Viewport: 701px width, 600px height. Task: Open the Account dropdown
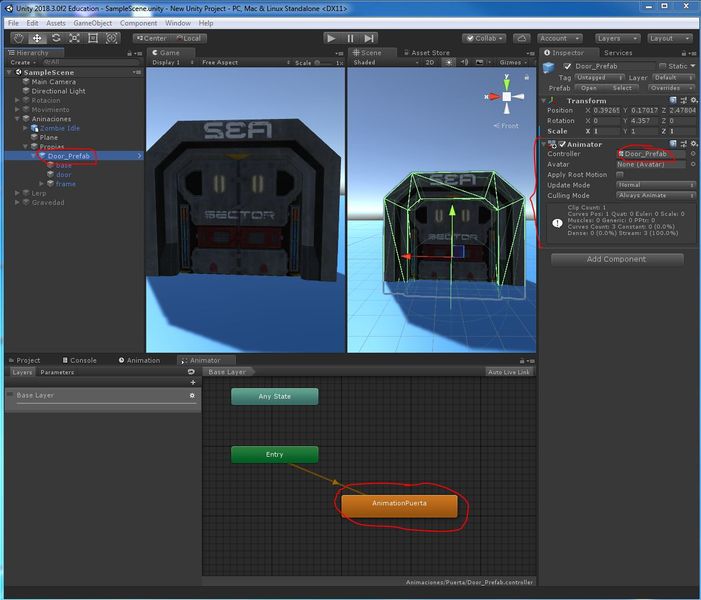coord(559,38)
